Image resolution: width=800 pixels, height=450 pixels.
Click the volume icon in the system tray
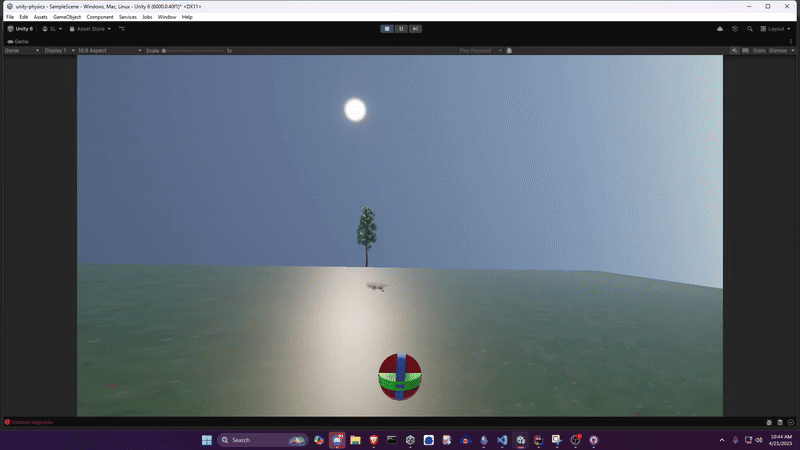tap(759, 440)
